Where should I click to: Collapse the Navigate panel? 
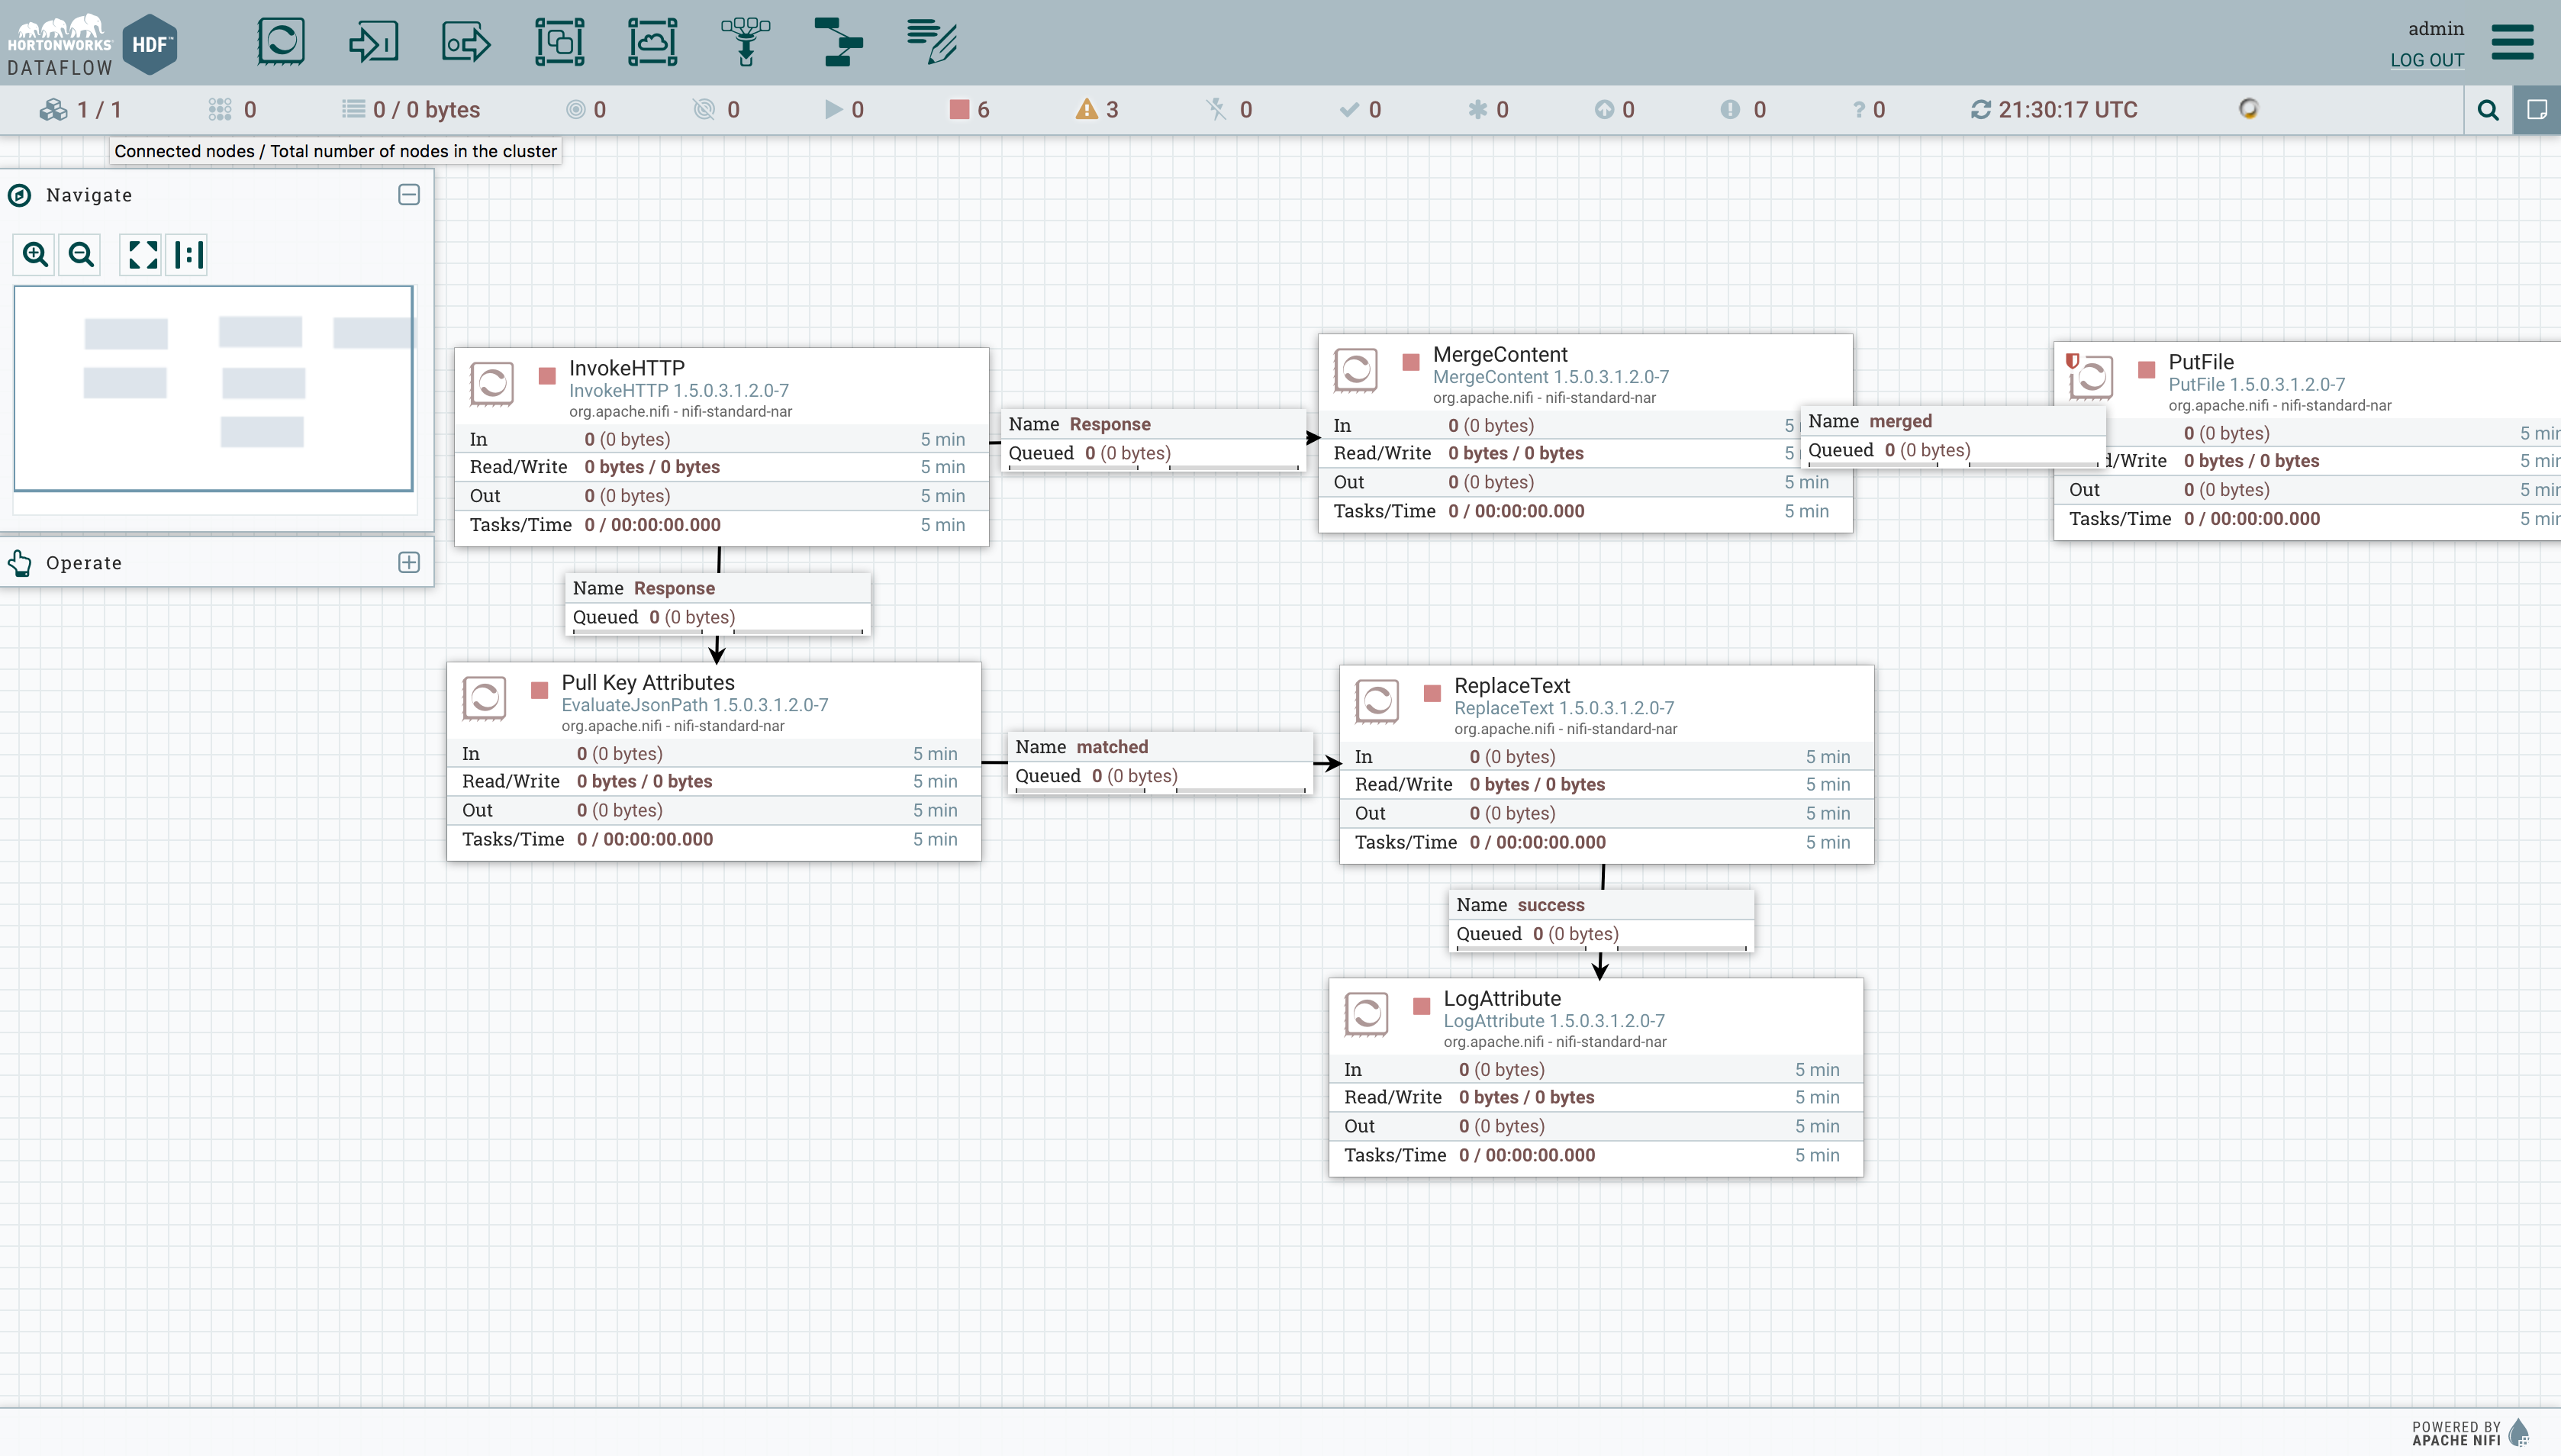coord(408,195)
